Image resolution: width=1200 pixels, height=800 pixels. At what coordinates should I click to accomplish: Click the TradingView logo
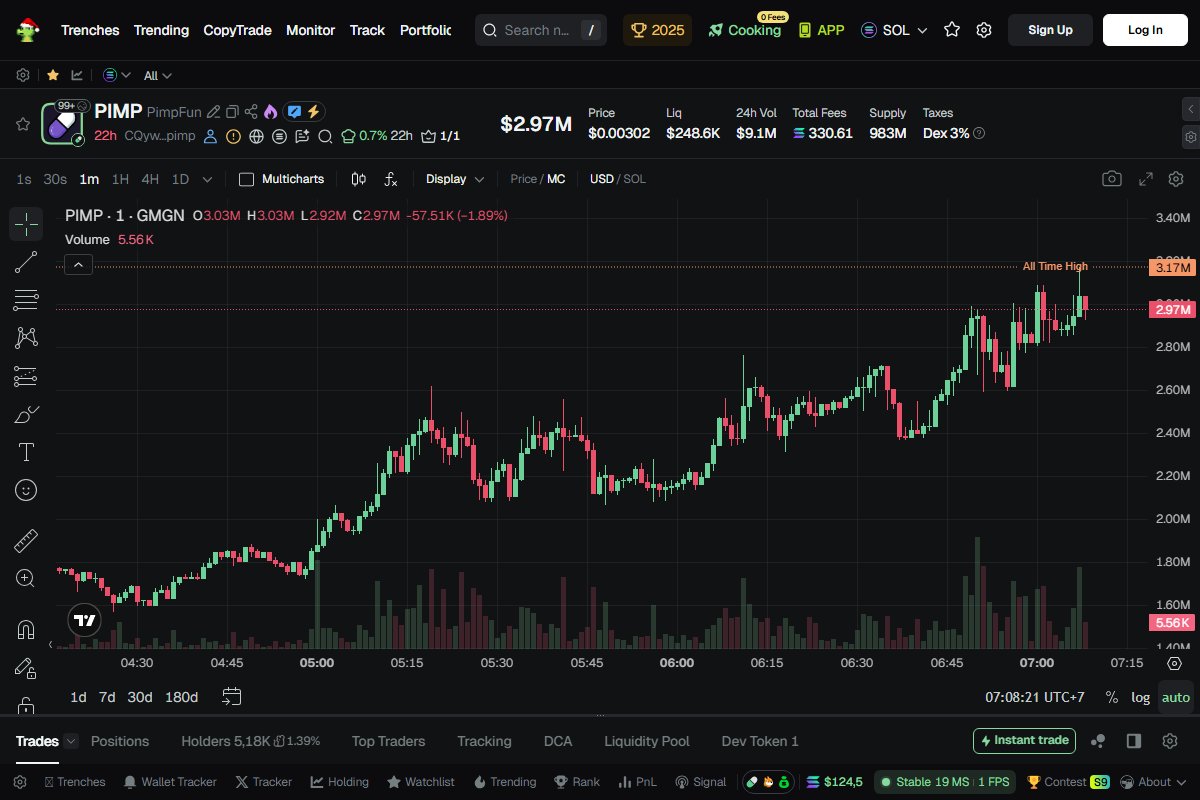point(85,621)
